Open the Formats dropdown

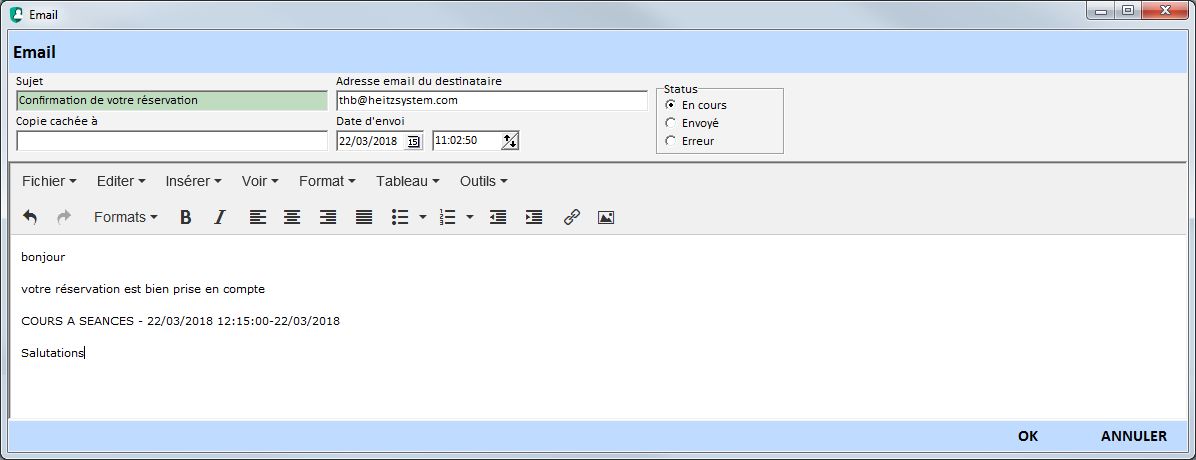tap(125, 217)
